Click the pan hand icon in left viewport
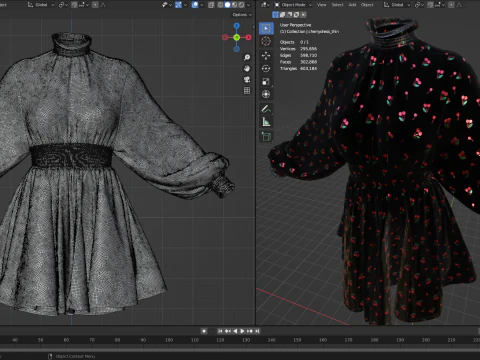Viewport: 480px width, 360px height. coord(247,68)
